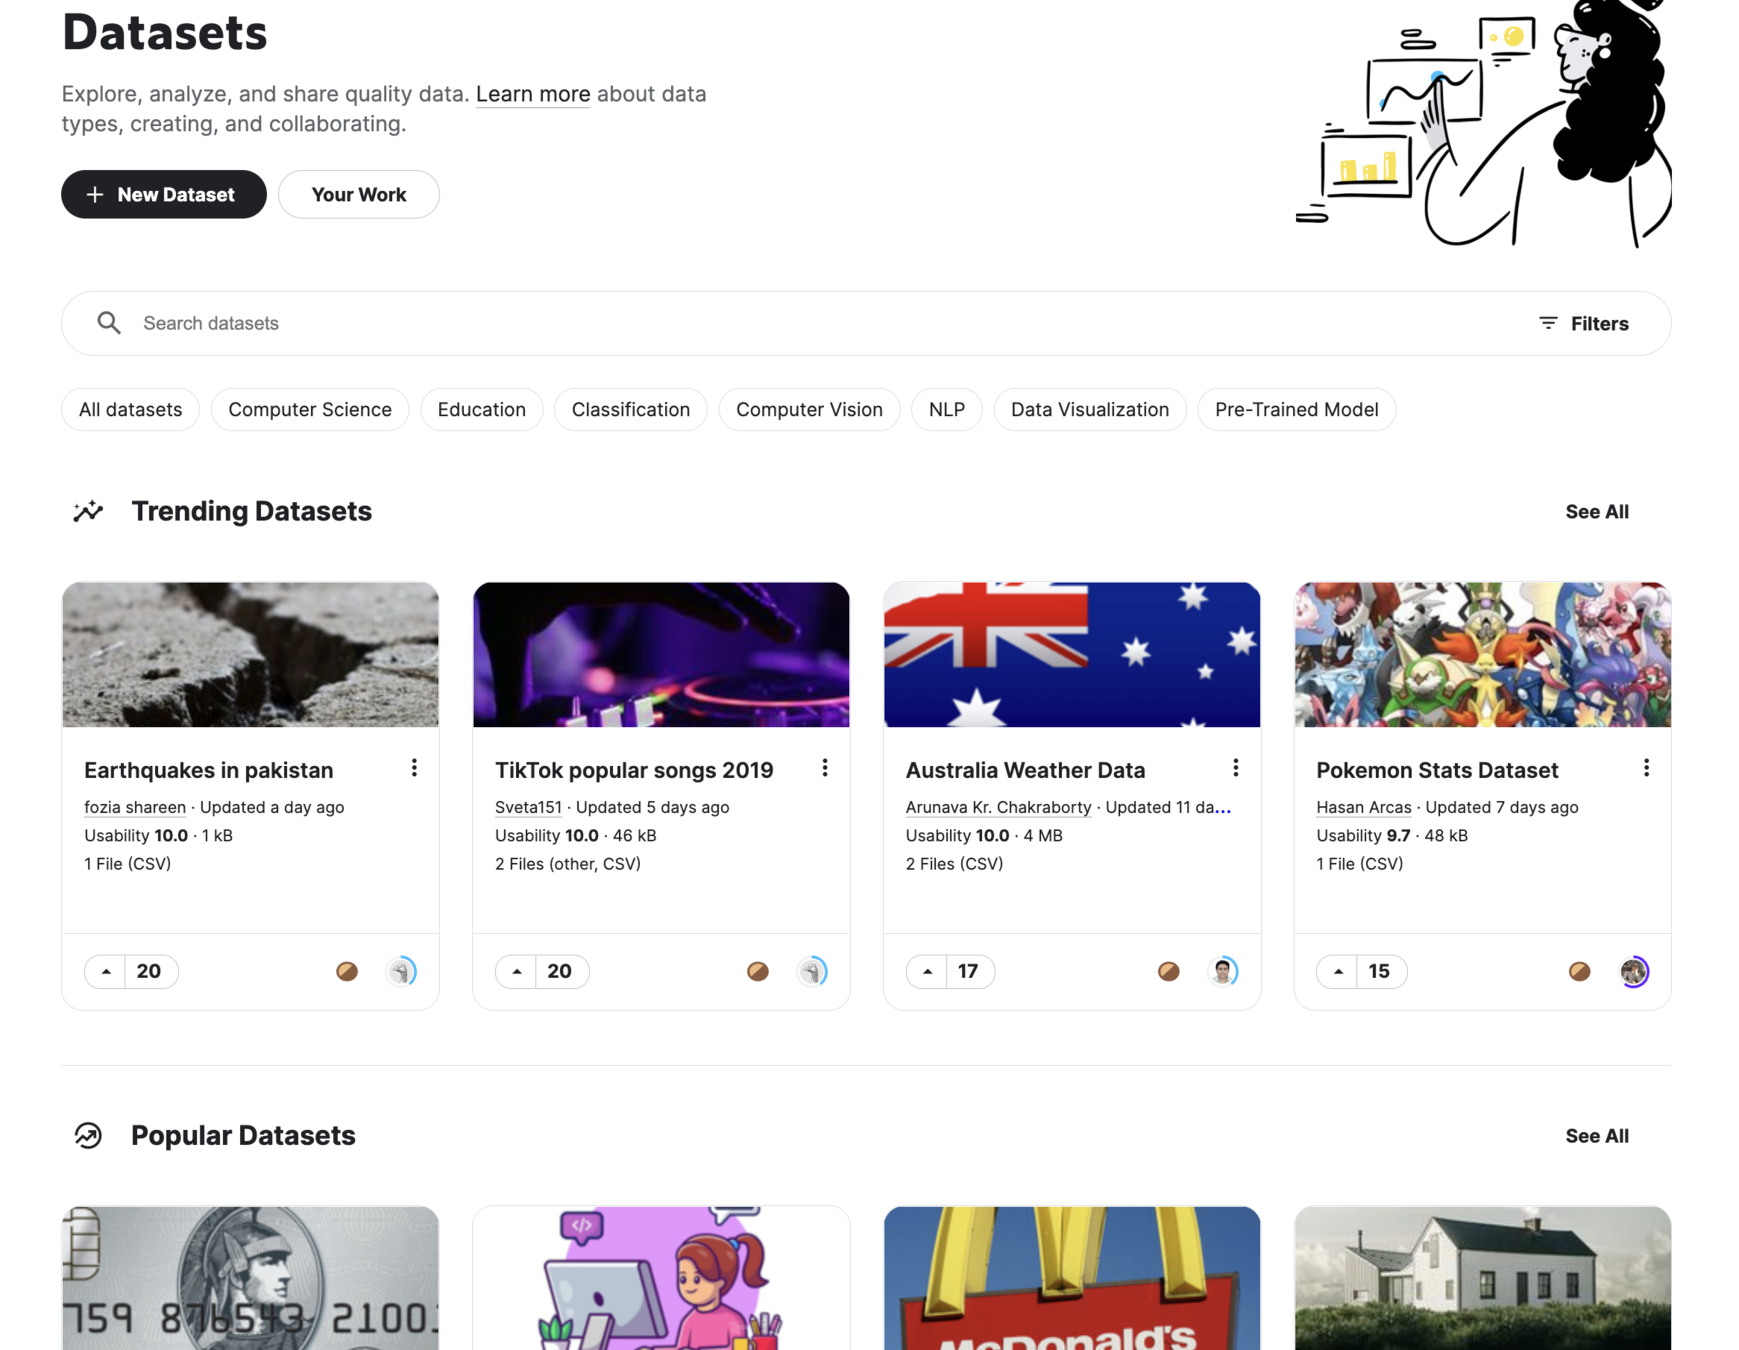
Task: Click vote count 15 on Pokemon Stats card
Action: [x=1379, y=971]
